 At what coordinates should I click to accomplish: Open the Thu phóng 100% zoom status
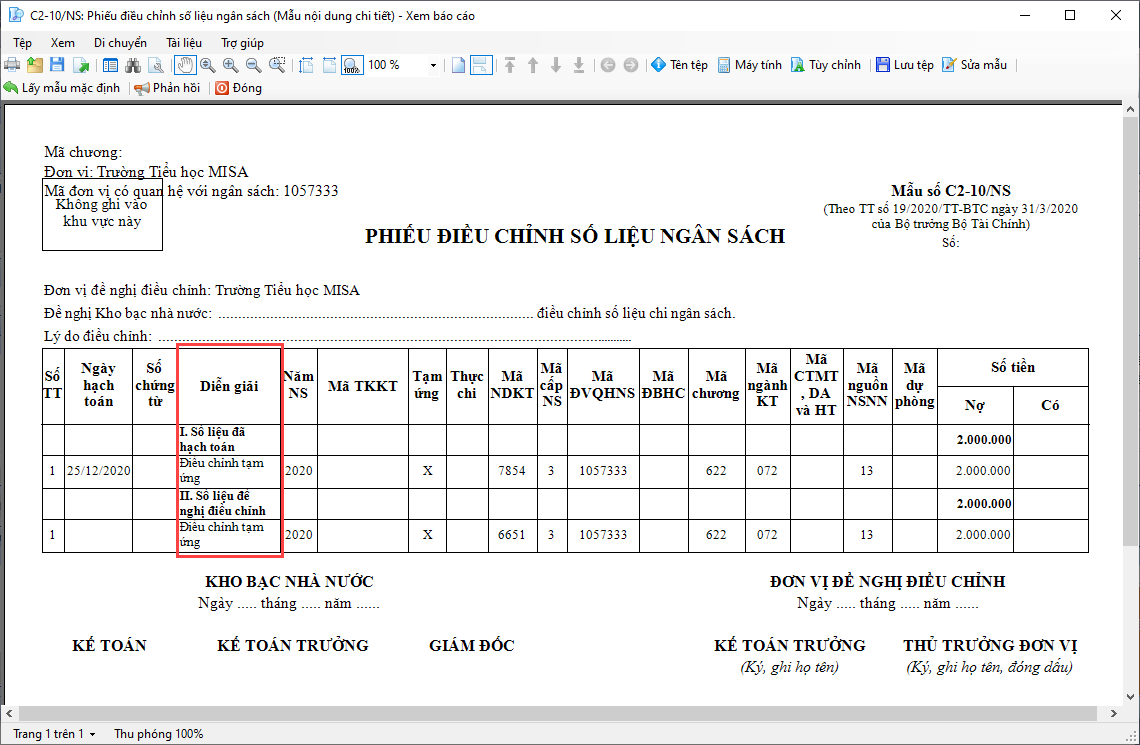(x=158, y=734)
